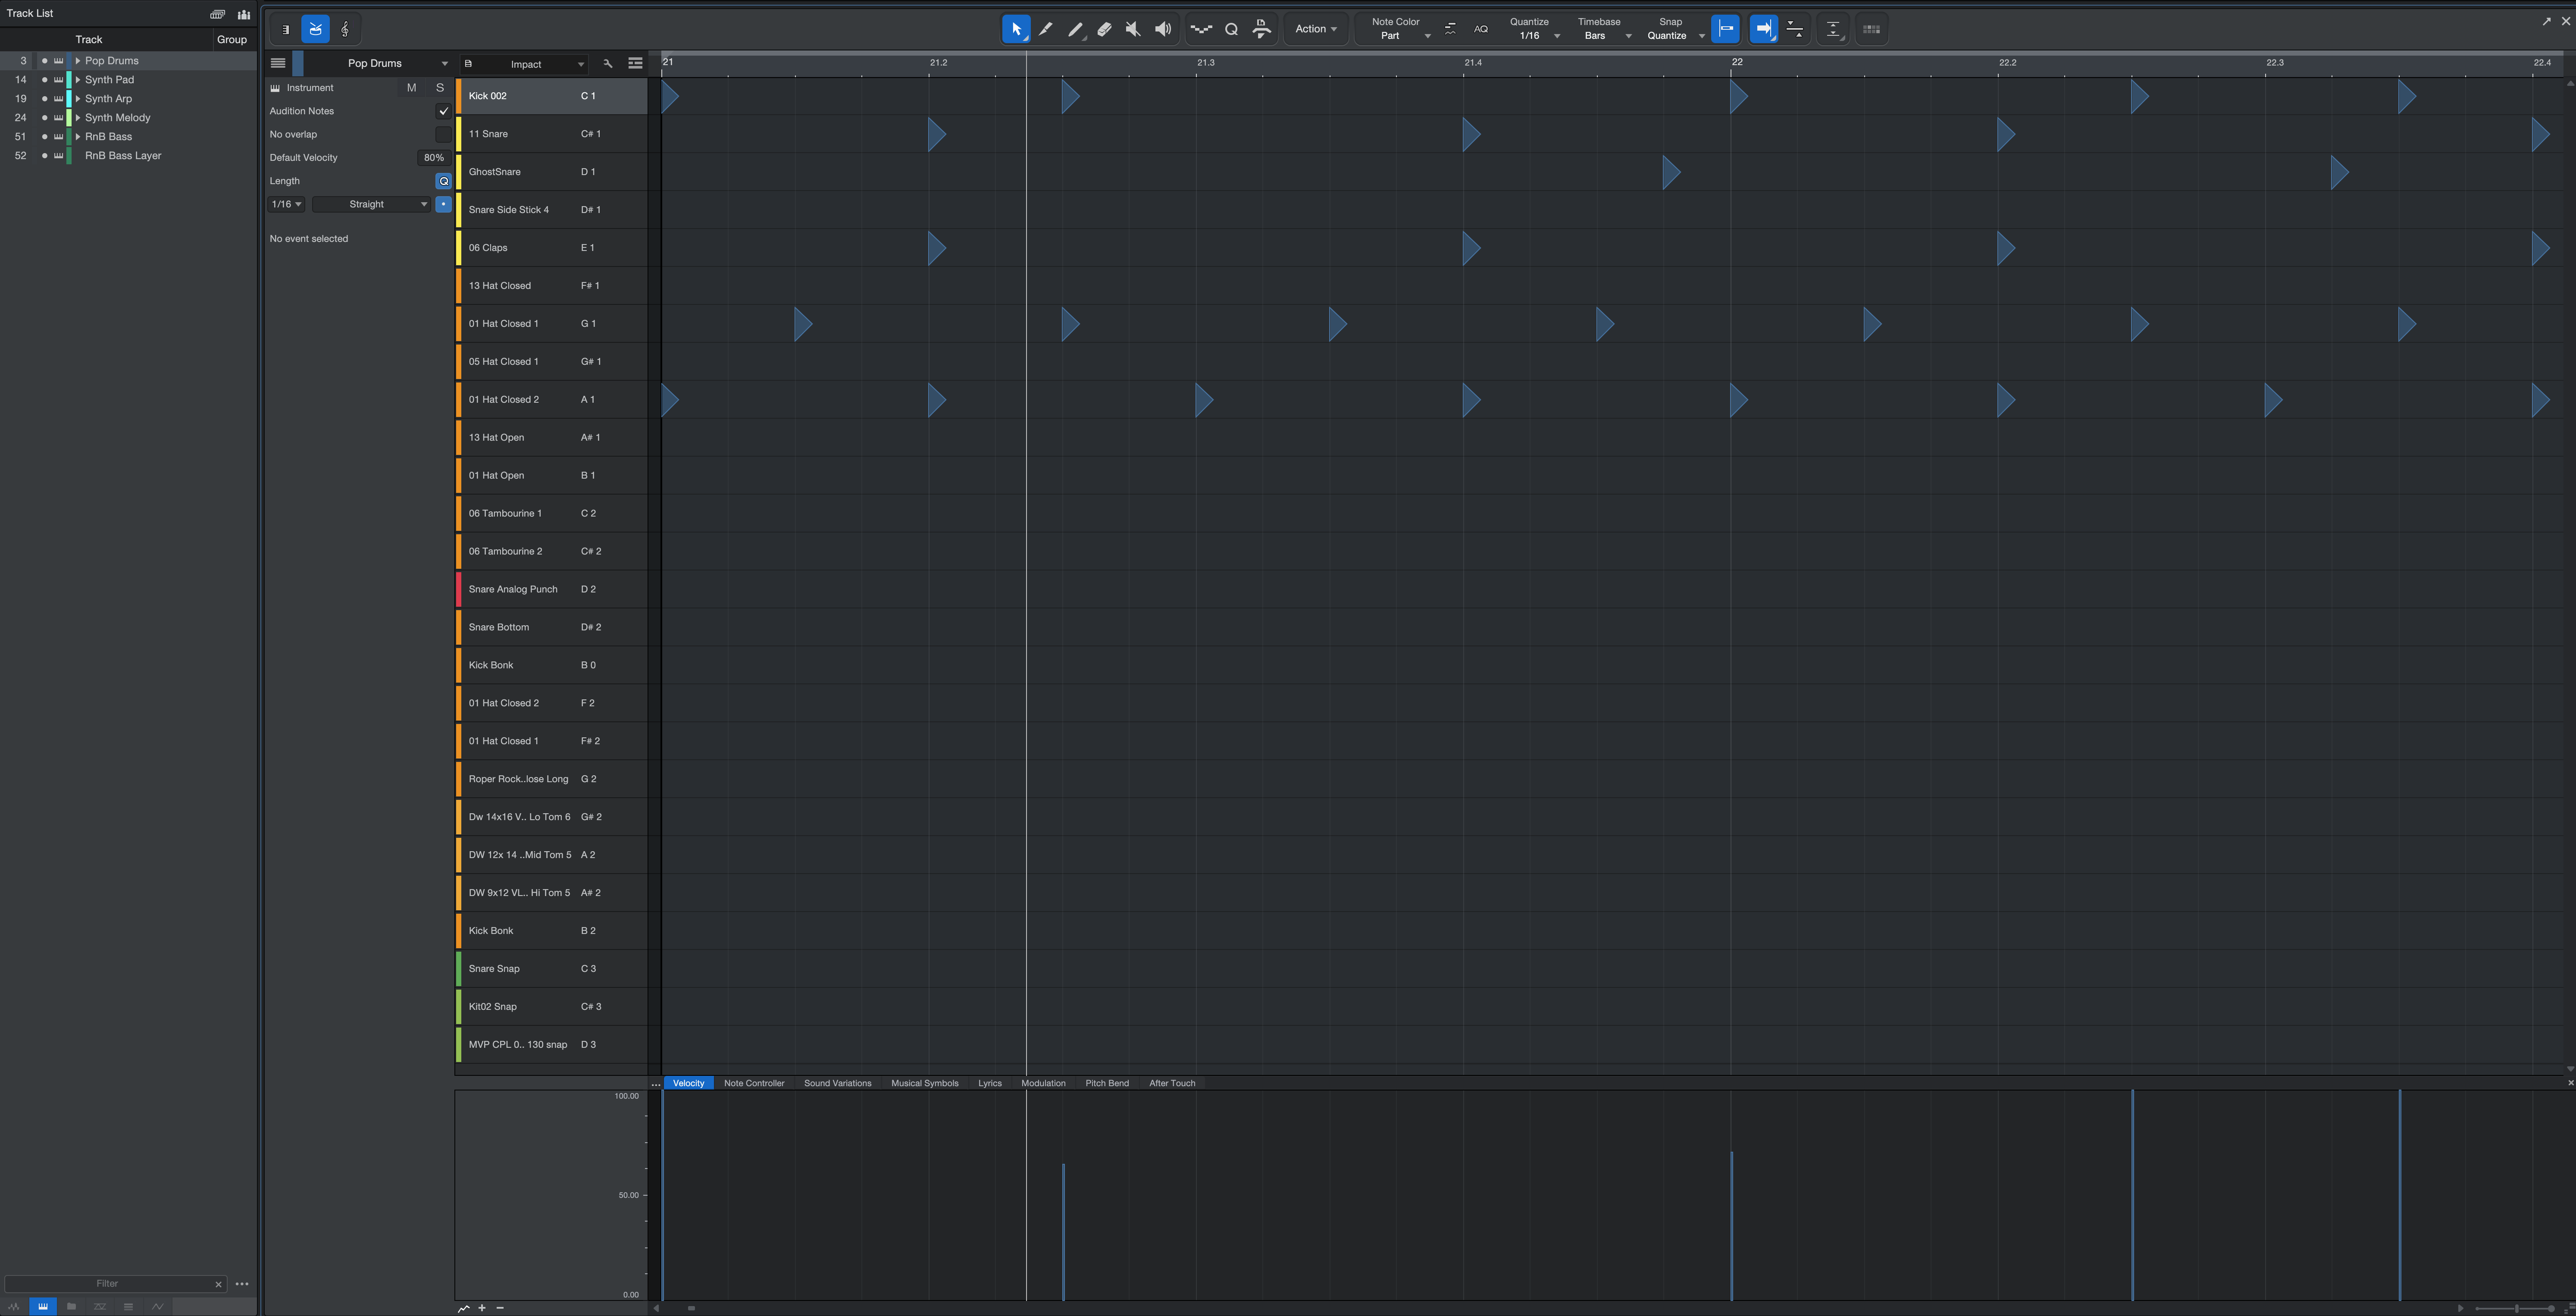Switch to Sound Variations tab
The image size is (2576, 1316).
(x=838, y=1083)
